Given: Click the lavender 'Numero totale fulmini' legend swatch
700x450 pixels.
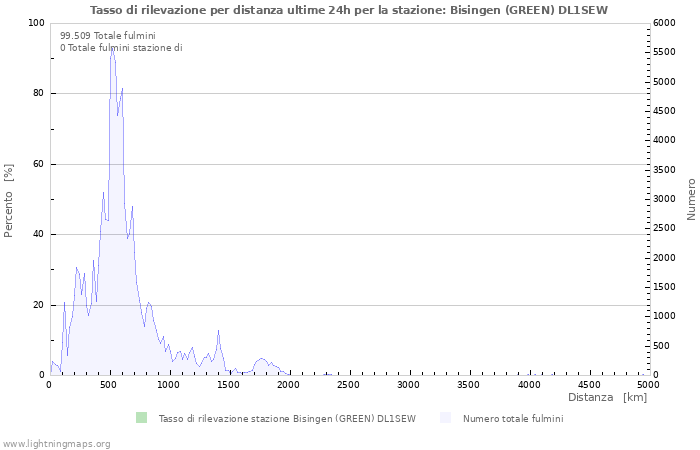Looking at the screenshot, I should pos(446,418).
